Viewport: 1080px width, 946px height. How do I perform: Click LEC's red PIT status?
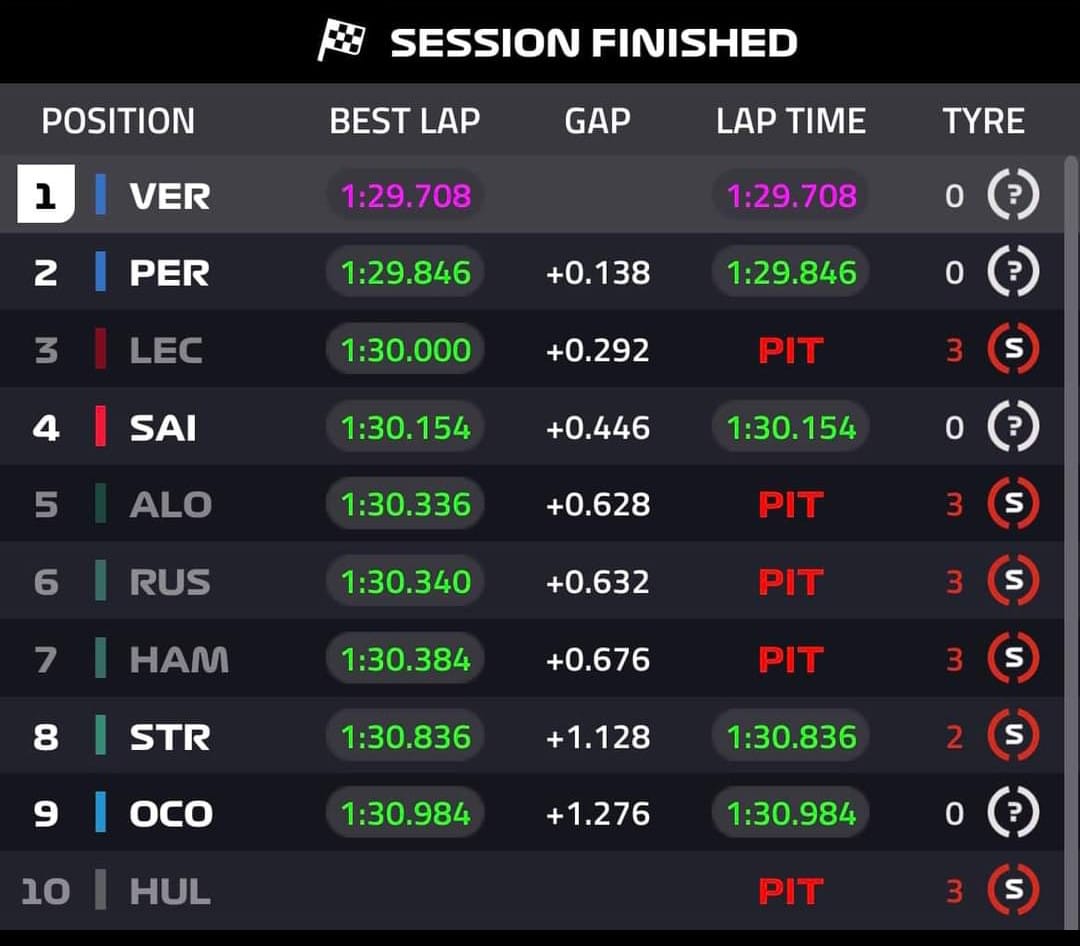pos(791,351)
